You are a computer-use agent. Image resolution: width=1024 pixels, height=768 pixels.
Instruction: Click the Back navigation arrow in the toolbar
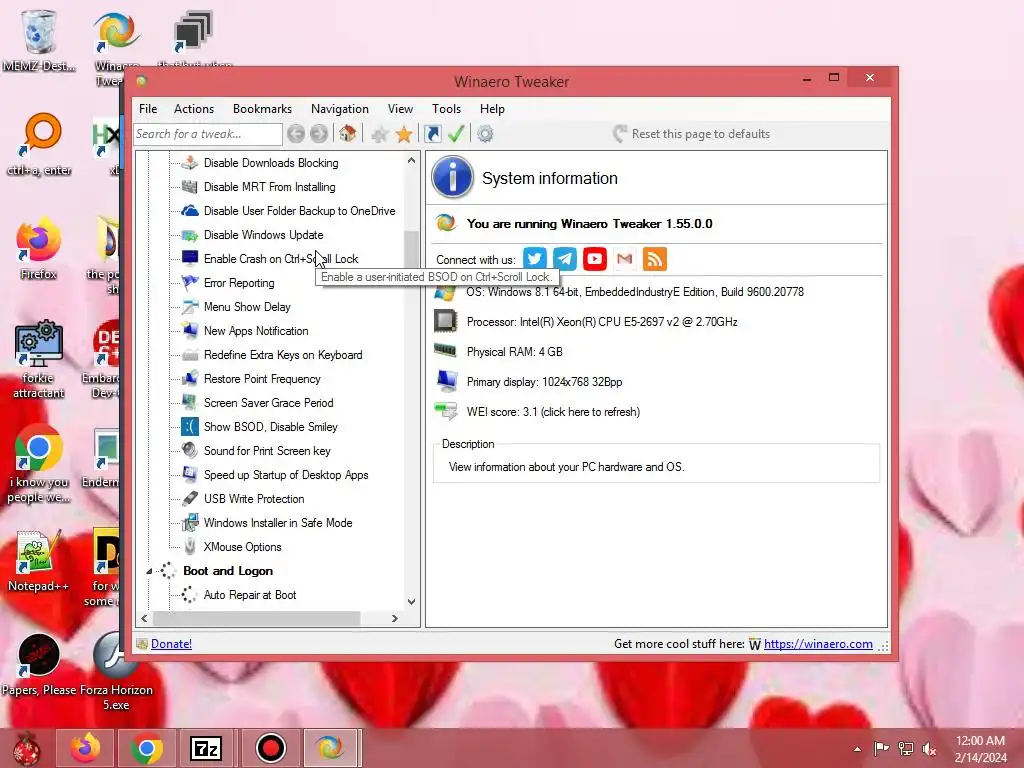pyautogui.click(x=296, y=134)
